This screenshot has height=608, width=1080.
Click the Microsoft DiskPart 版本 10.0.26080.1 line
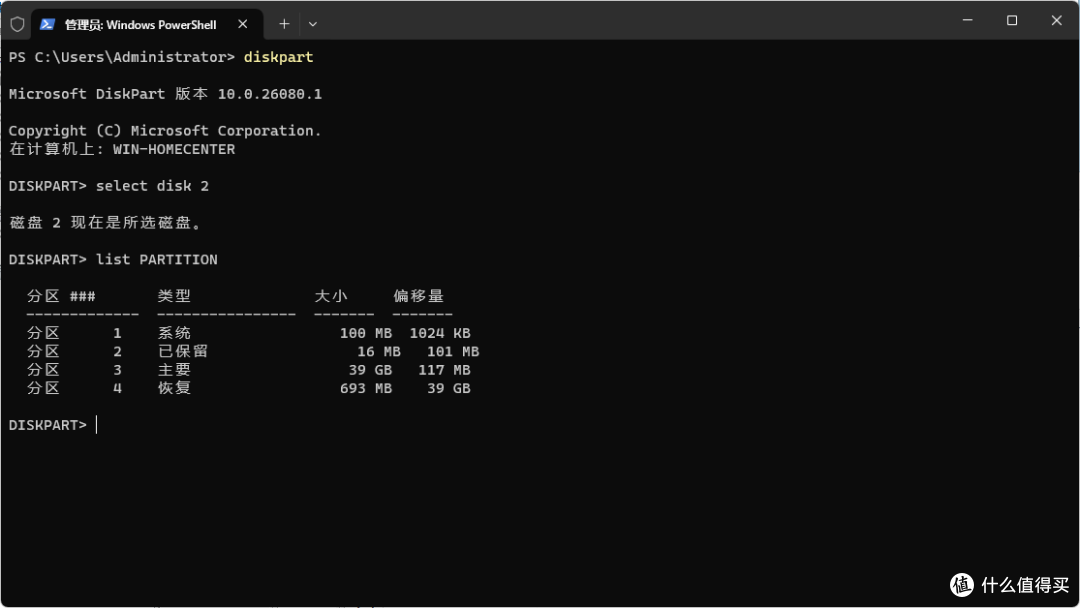click(x=165, y=94)
